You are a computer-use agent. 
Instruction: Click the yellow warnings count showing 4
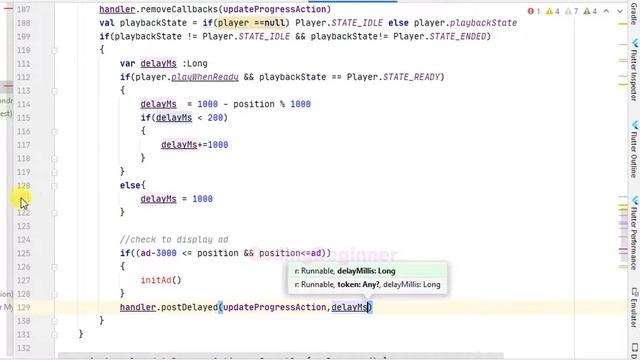(553, 11)
